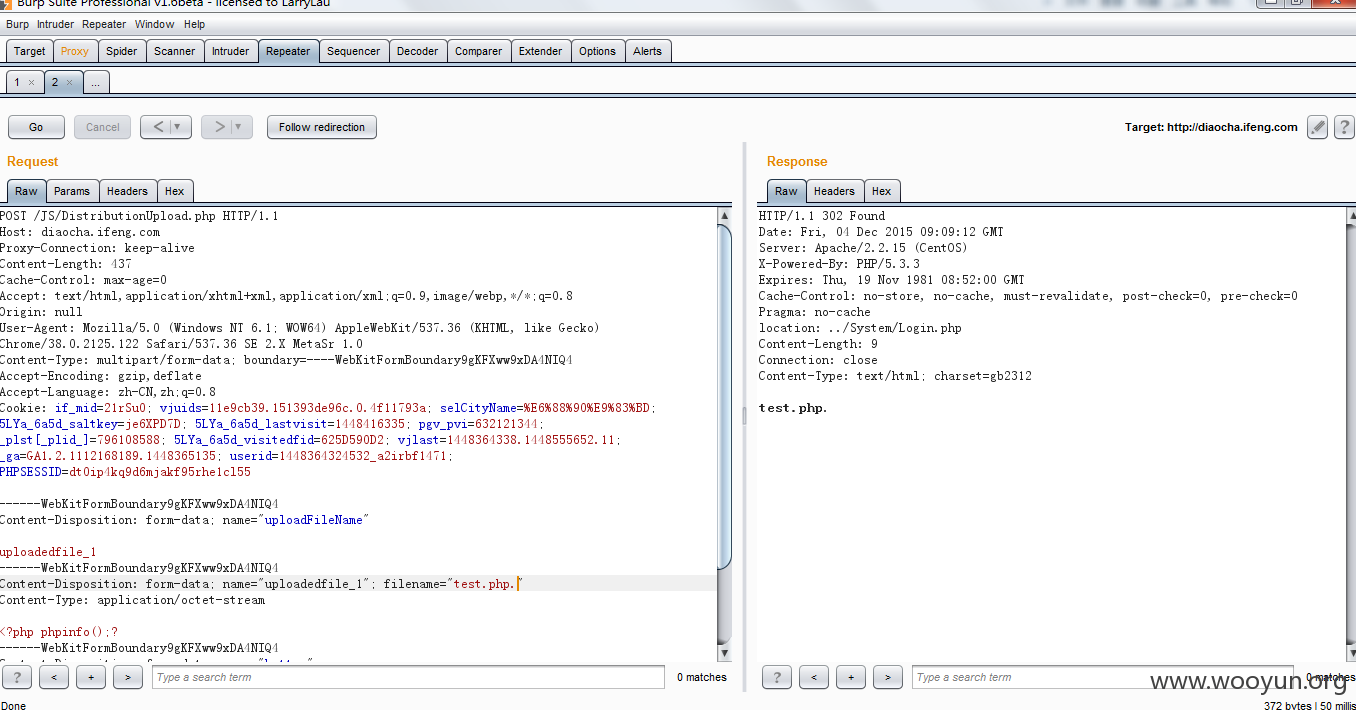Open the Request Params tab
This screenshot has height=710, width=1356.
[x=72, y=191]
